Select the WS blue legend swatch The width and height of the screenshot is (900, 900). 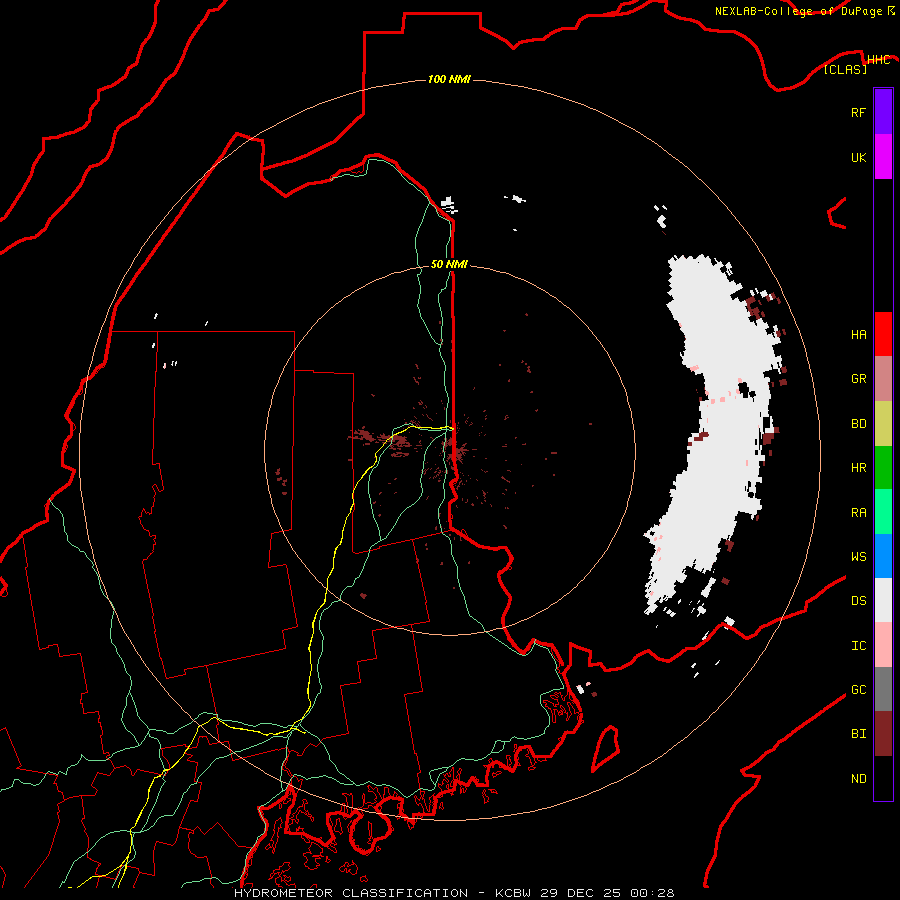pos(883,556)
